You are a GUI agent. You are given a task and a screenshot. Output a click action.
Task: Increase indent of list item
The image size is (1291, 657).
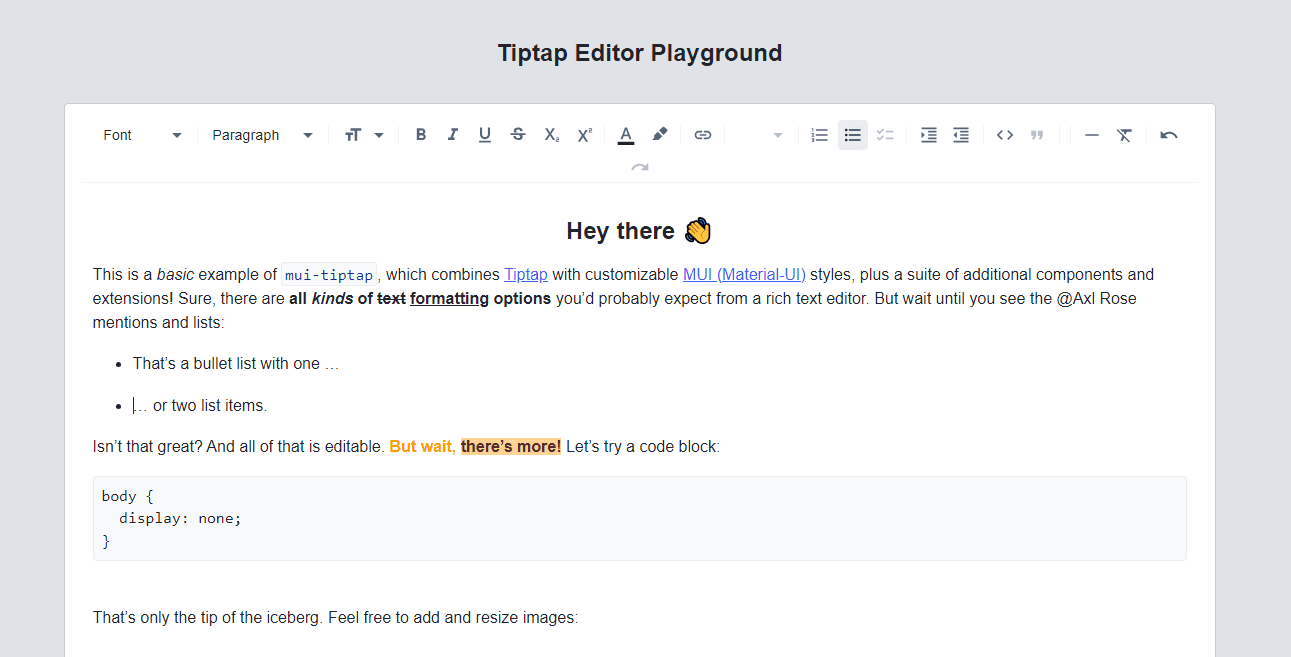tap(929, 135)
